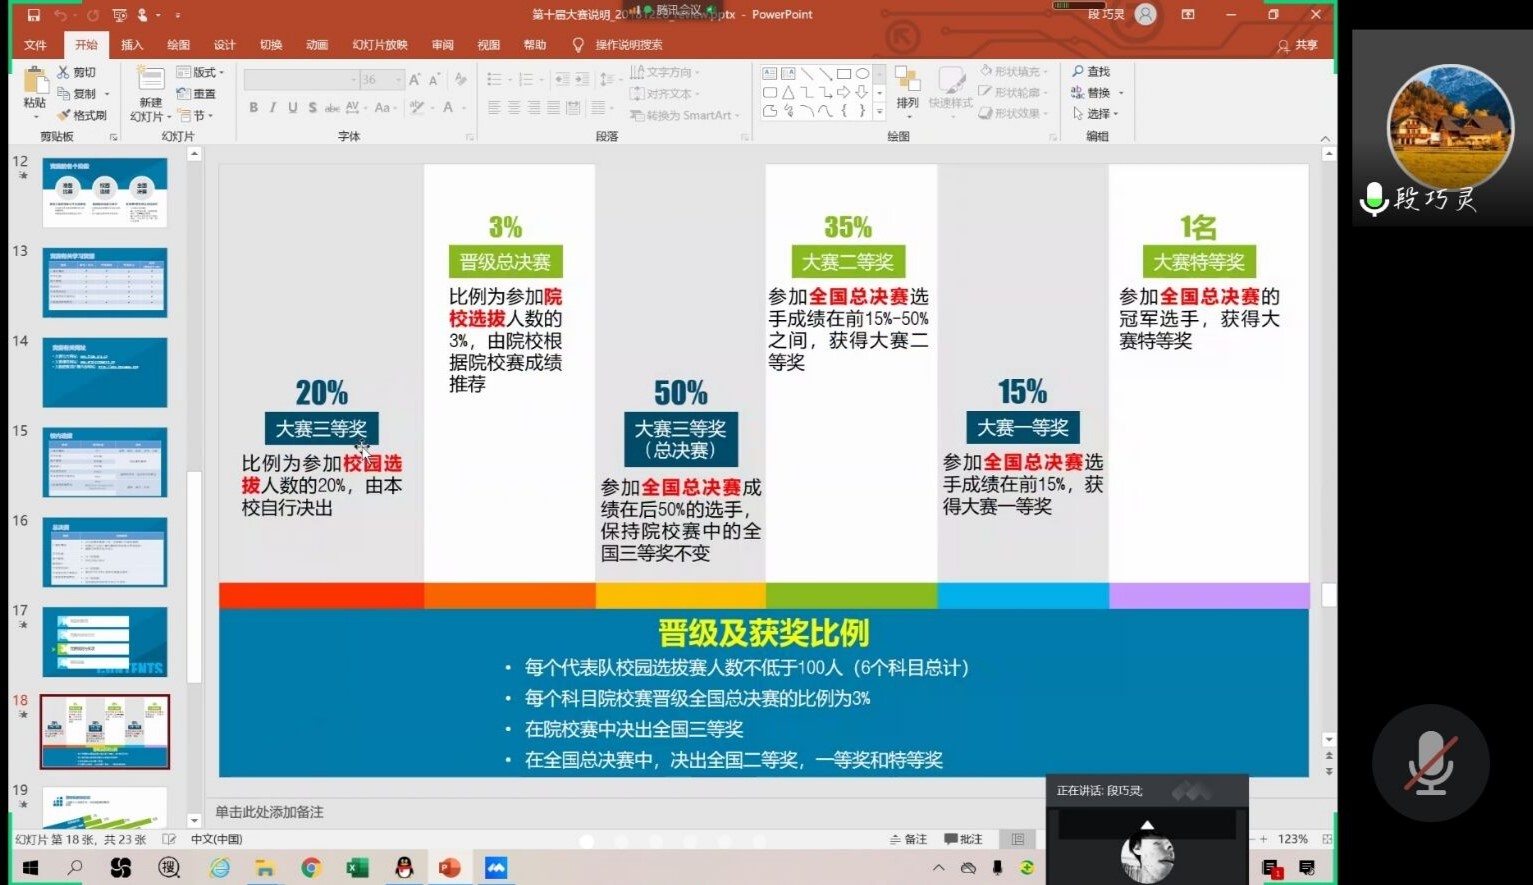The height and width of the screenshot is (885, 1533).
Task: Click the Save icon in title bar
Action: (34, 15)
